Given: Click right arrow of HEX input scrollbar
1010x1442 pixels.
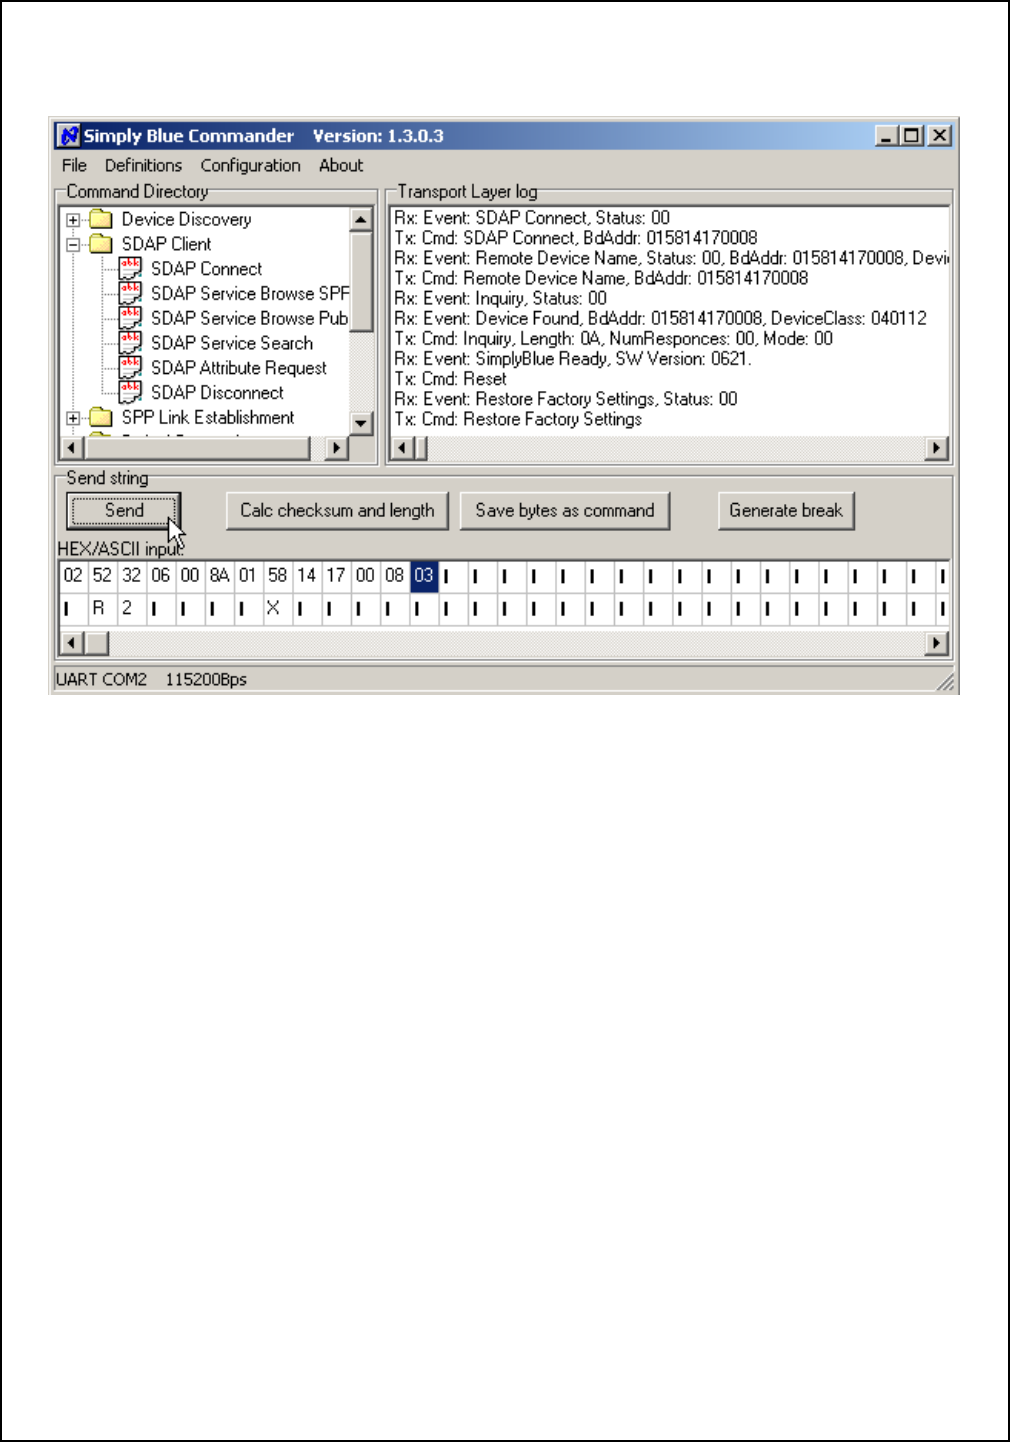Looking at the screenshot, I should [x=936, y=642].
